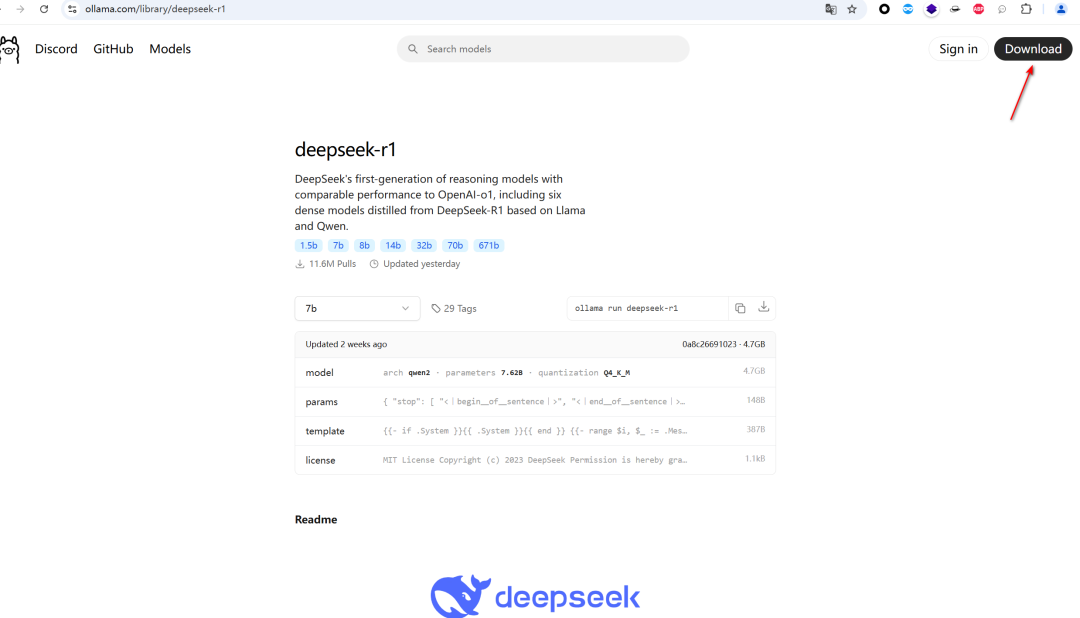Click the magnifier icon in search box
This screenshot has width=1080, height=618.
pos(413,49)
